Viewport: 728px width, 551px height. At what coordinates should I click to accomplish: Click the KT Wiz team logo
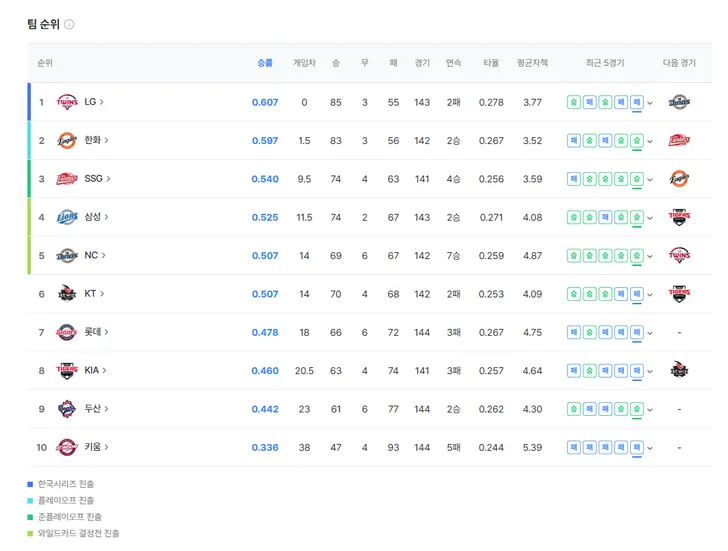click(x=67, y=294)
